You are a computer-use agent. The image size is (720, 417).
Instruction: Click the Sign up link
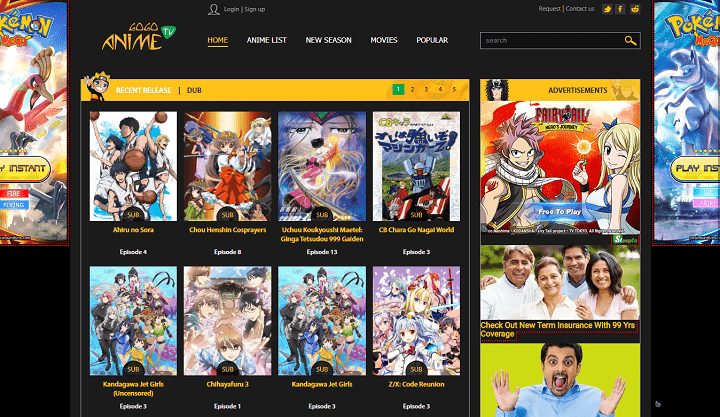point(255,9)
